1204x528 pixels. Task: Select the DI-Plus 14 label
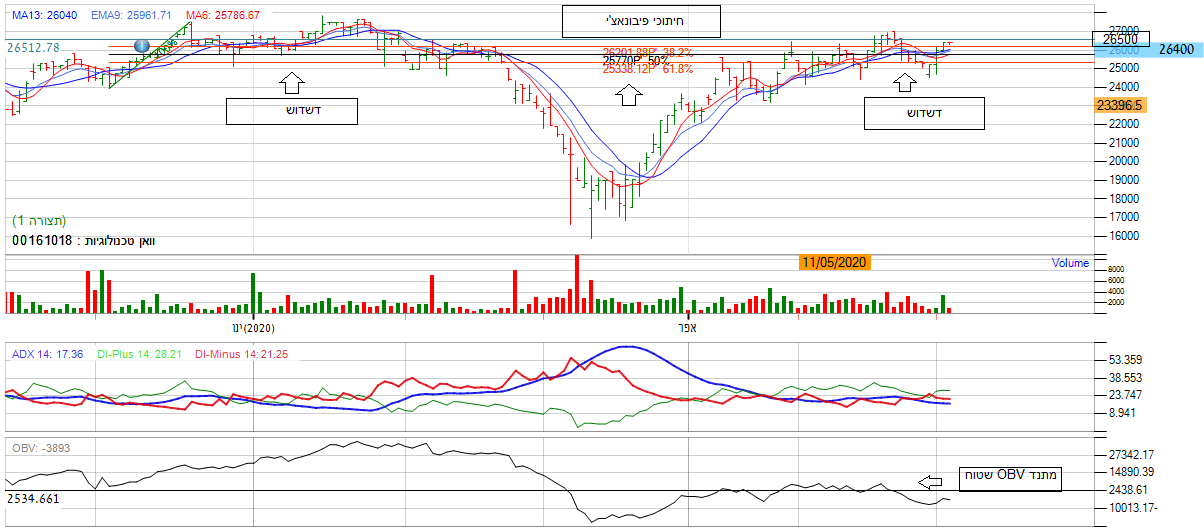140,353
